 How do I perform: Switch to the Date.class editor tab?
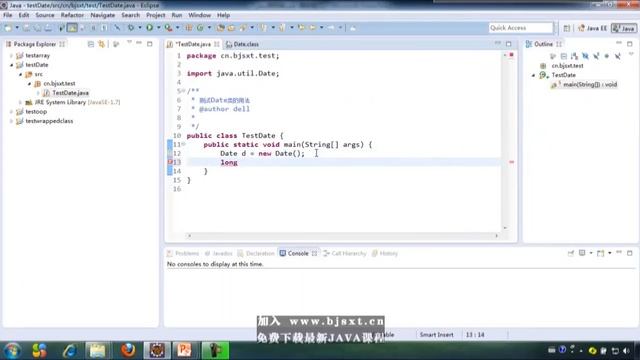(242, 44)
